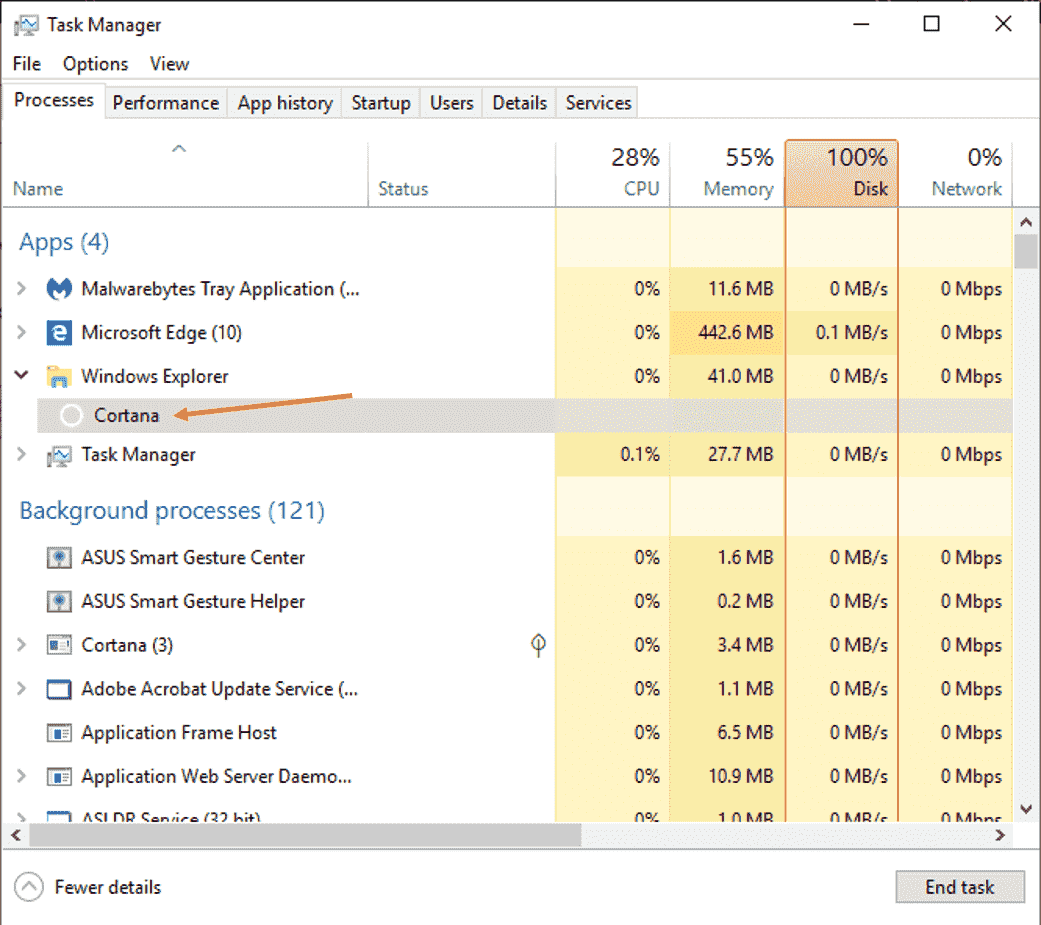Click the Adobe Acrobat Update Service icon
The width and height of the screenshot is (1041, 925).
click(59, 689)
